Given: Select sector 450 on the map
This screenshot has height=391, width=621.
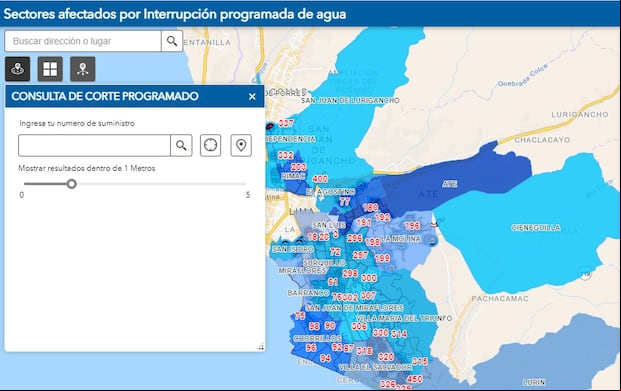Looking at the screenshot, I should (x=414, y=379).
